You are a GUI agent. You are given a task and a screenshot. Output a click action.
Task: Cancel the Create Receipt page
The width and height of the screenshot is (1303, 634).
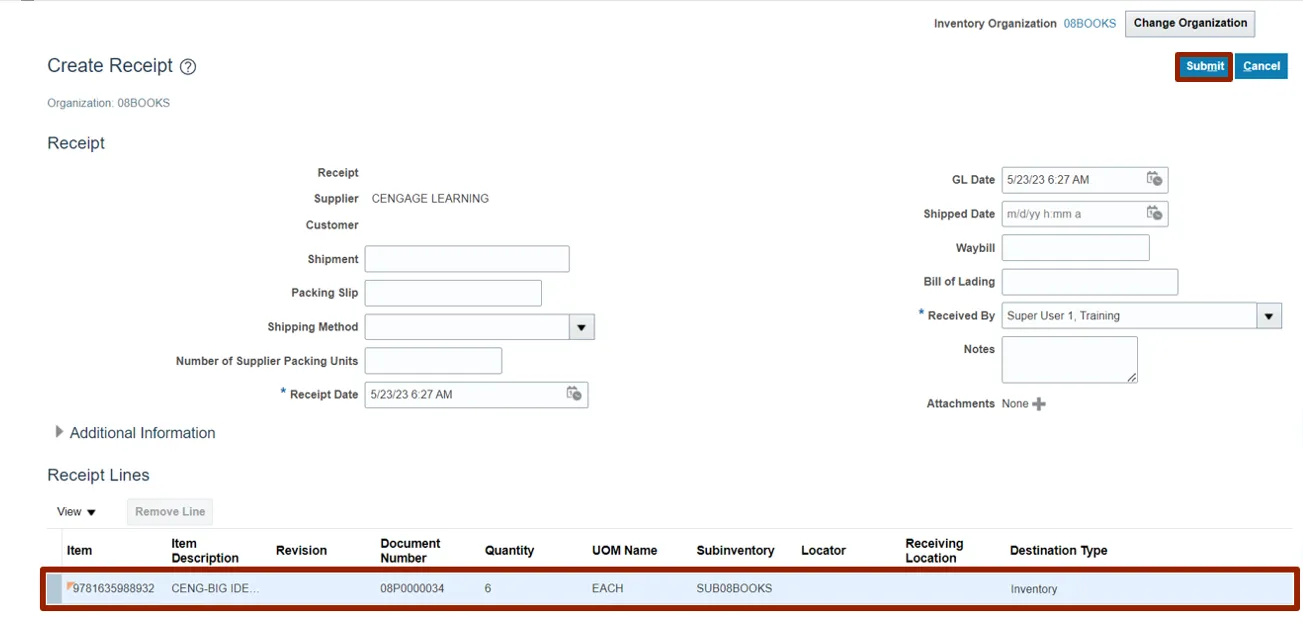coord(1261,66)
